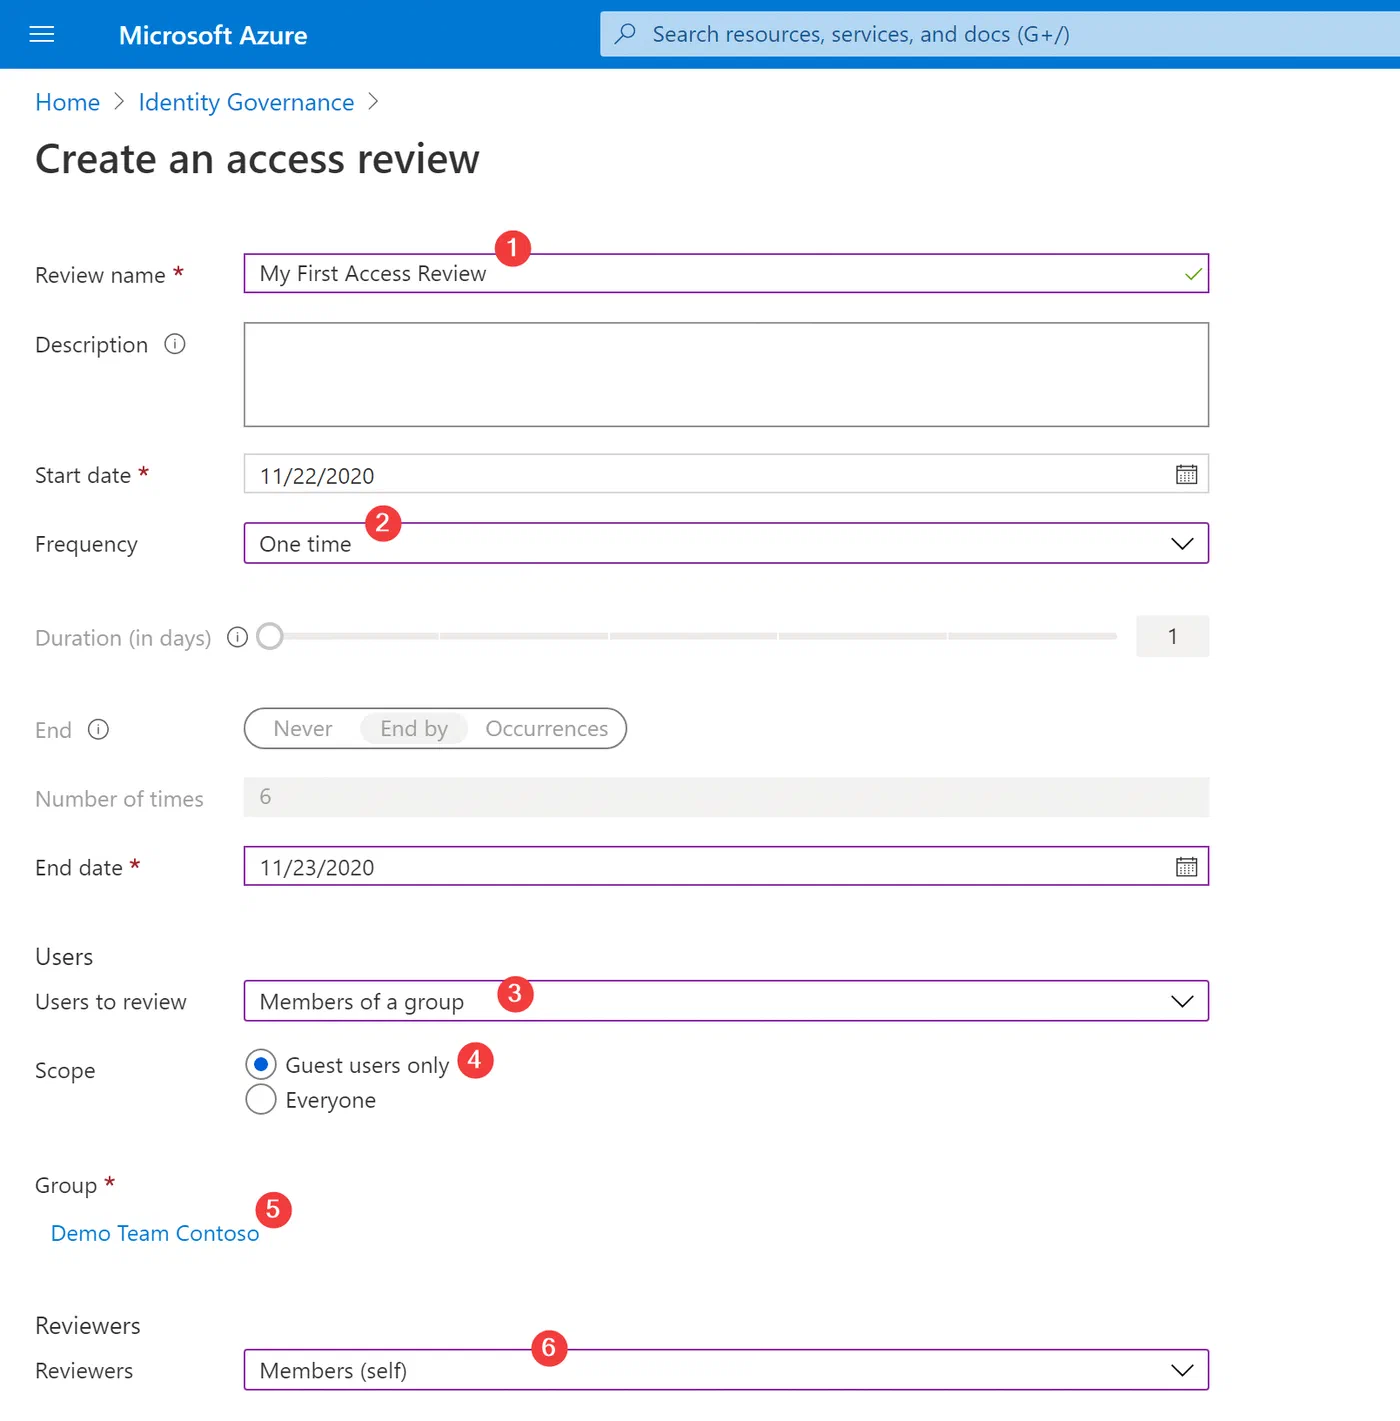Open the Azure portal hamburger menu
Screen dimensions: 1400x1421
42,35
